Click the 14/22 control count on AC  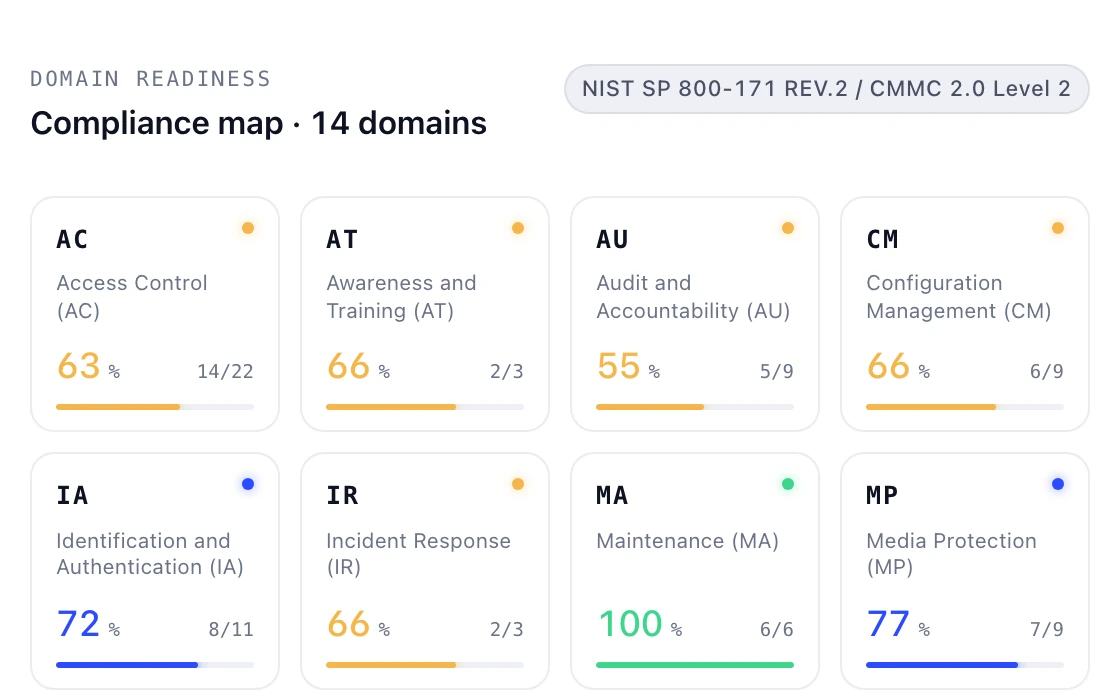pyautogui.click(x=225, y=371)
